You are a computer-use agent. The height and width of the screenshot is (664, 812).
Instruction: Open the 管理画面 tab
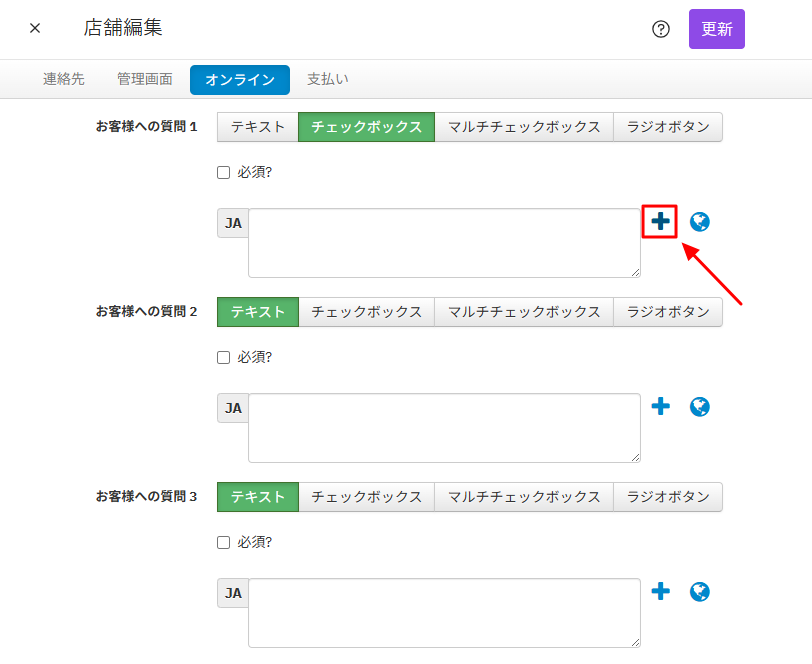click(x=144, y=79)
